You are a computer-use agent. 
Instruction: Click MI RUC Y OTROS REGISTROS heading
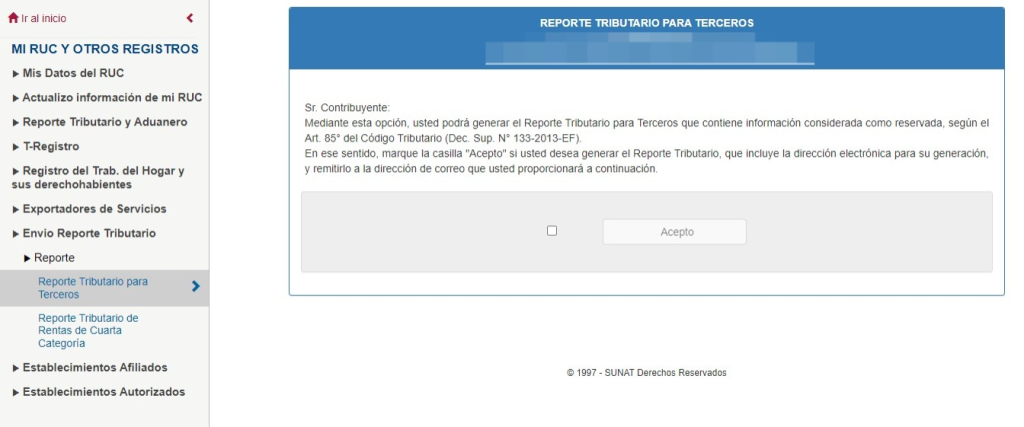coord(105,49)
